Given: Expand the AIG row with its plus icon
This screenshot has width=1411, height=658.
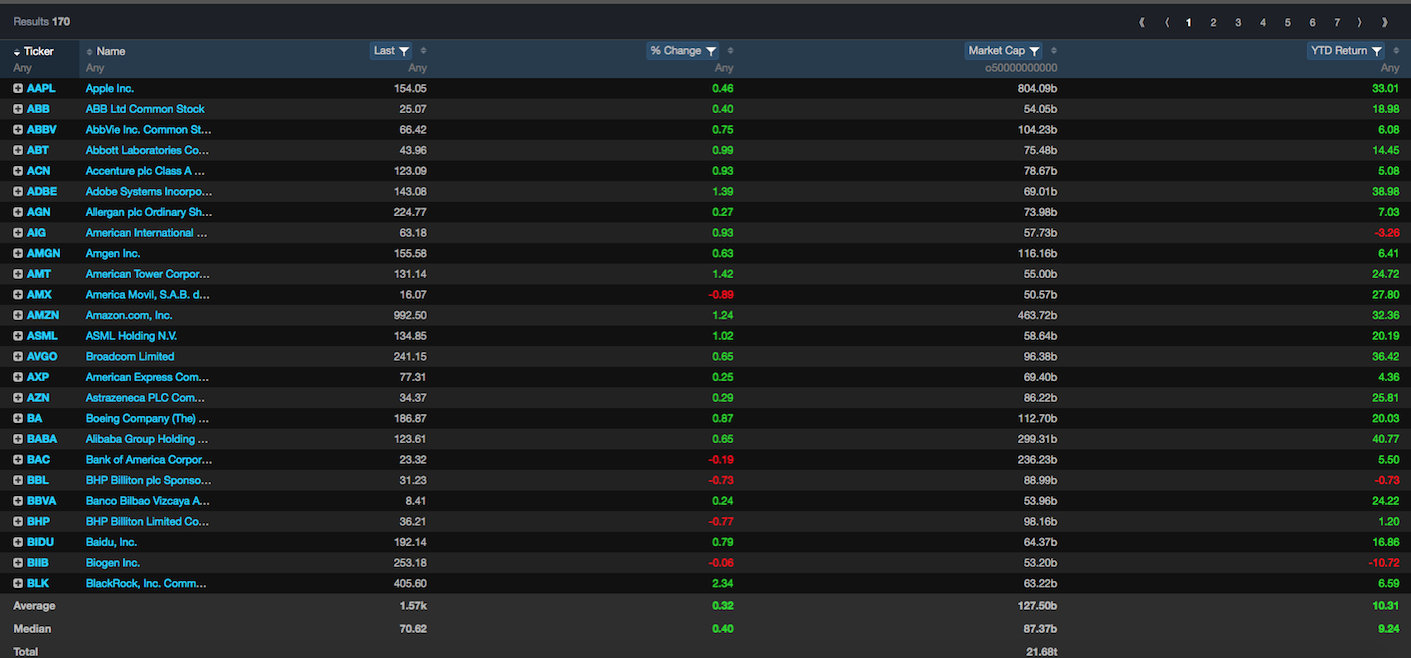Looking at the screenshot, I should click(18, 232).
